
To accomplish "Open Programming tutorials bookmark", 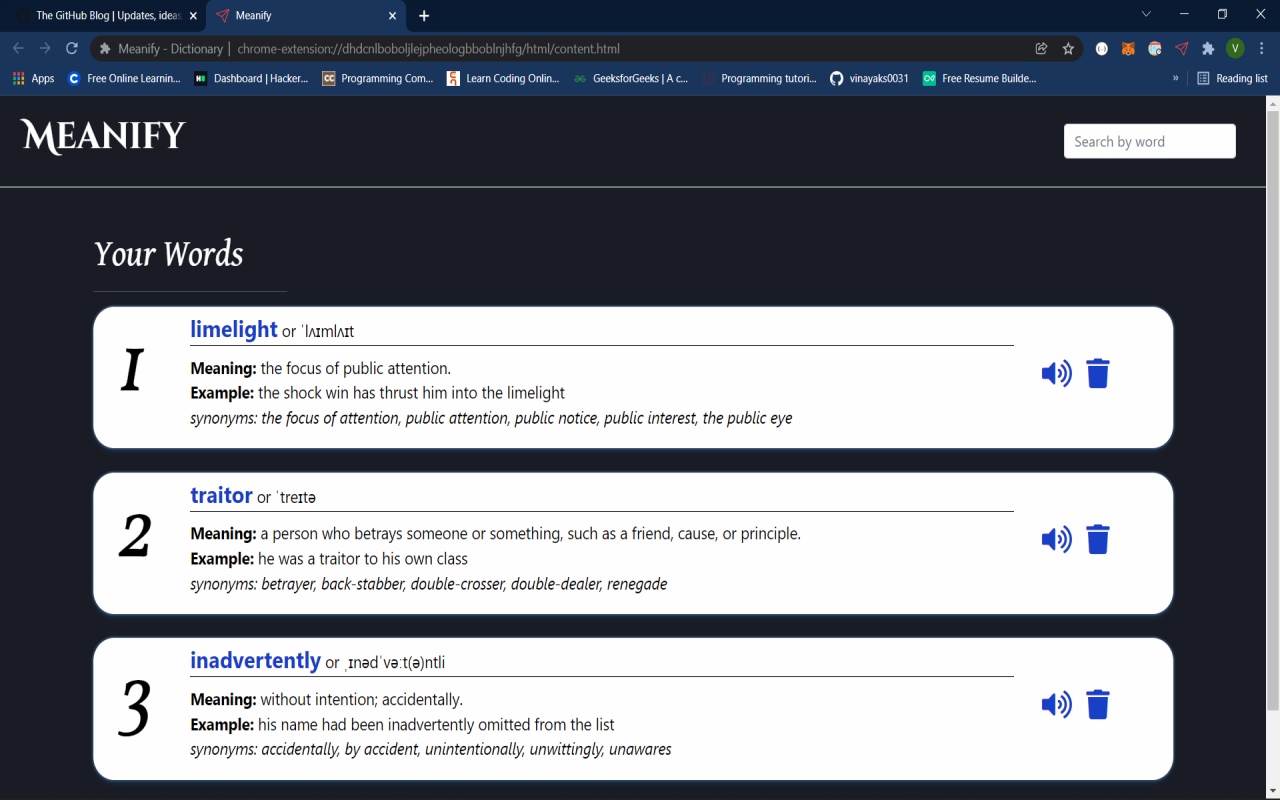I will click(x=760, y=78).
